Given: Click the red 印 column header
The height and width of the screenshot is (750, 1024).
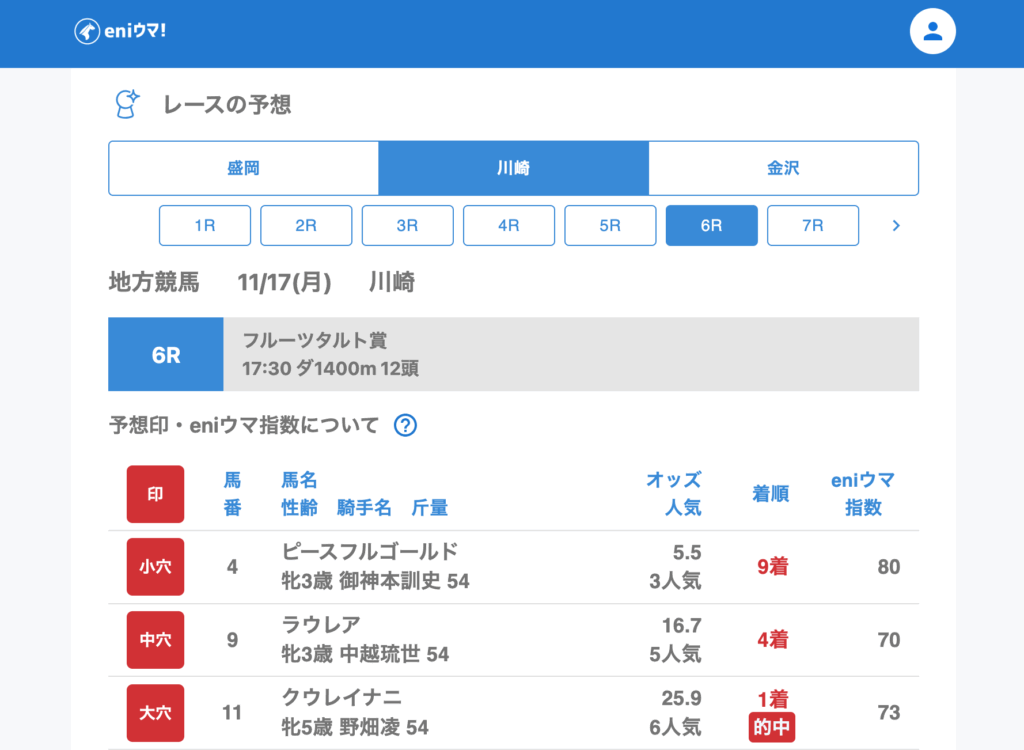Looking at the screenshot, I should coord(155,494).
